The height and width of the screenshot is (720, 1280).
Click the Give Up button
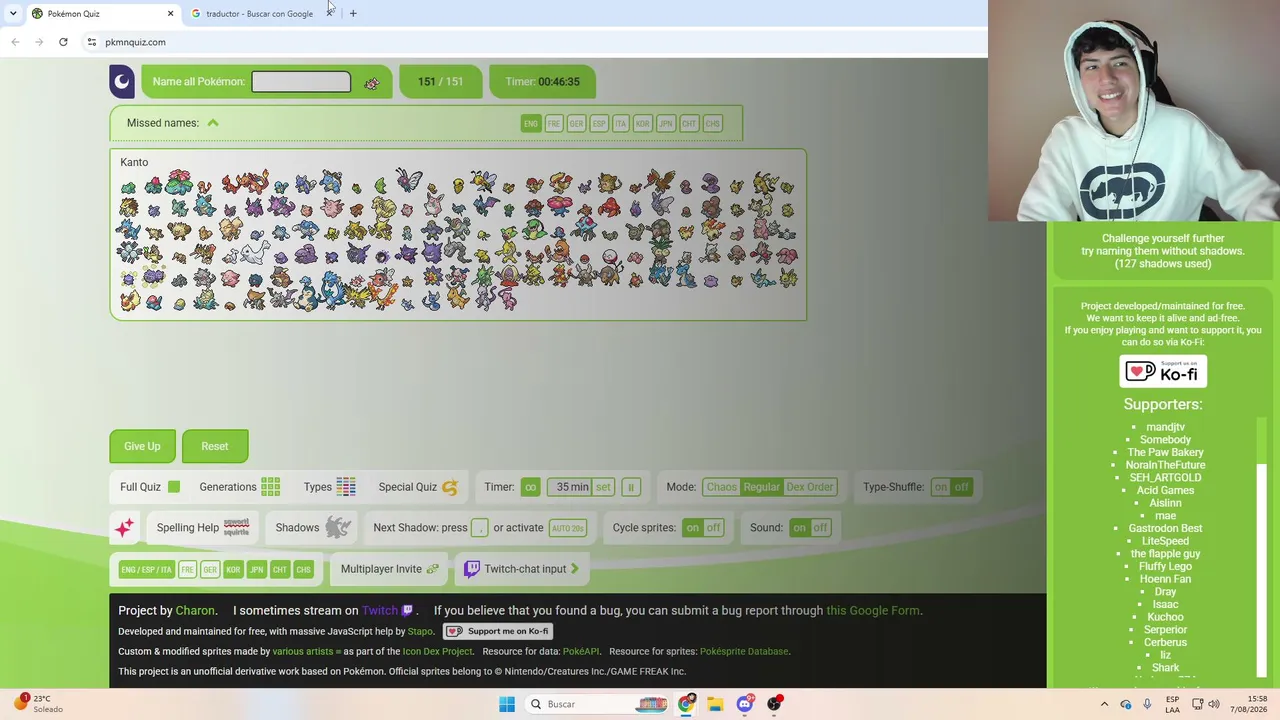(142, 447)
